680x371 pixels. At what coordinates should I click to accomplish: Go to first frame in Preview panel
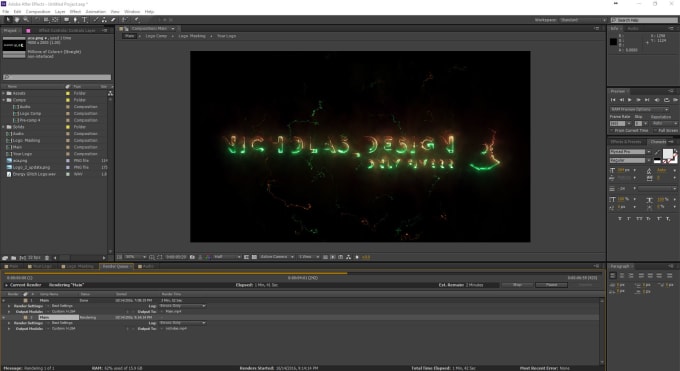[x=613, y=100]
